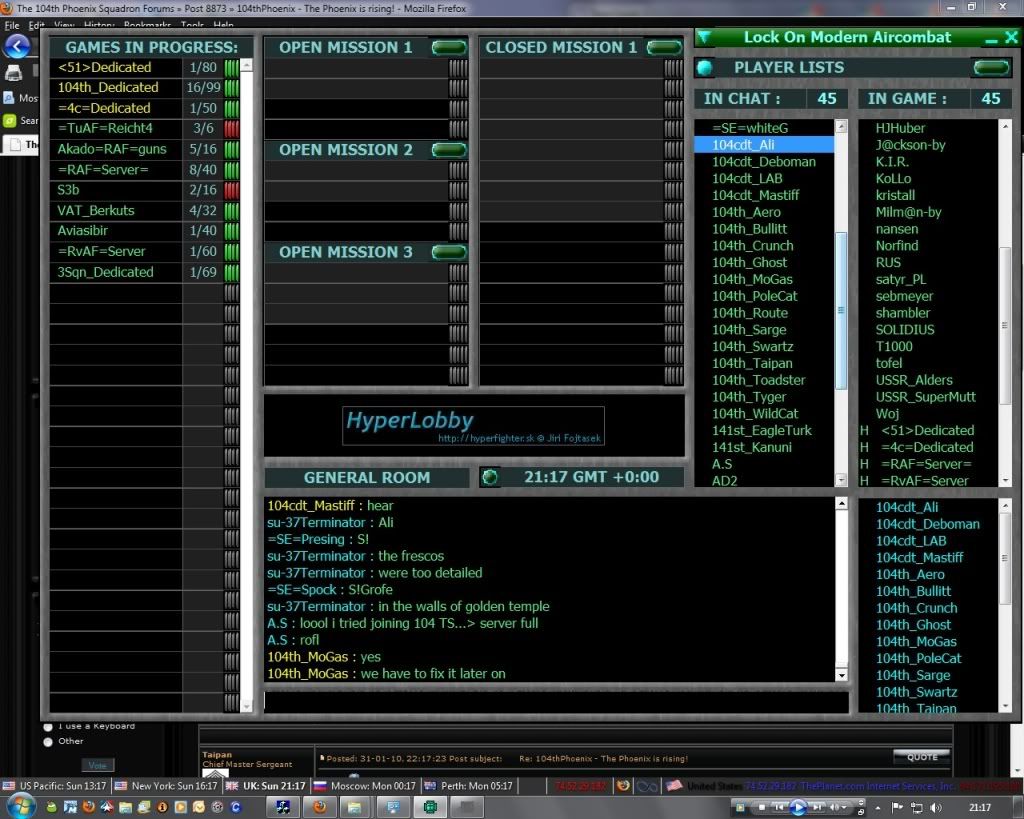The image size is (1024, 819).
Task: Click the QUOTE button on Taipan's post
Action: tap(921, 758)
